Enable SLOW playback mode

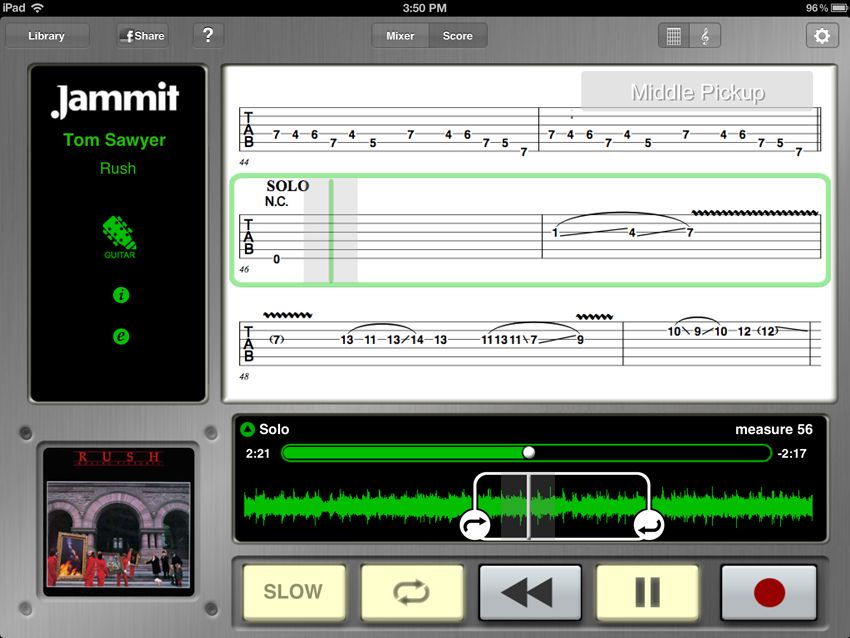(294, 591)
